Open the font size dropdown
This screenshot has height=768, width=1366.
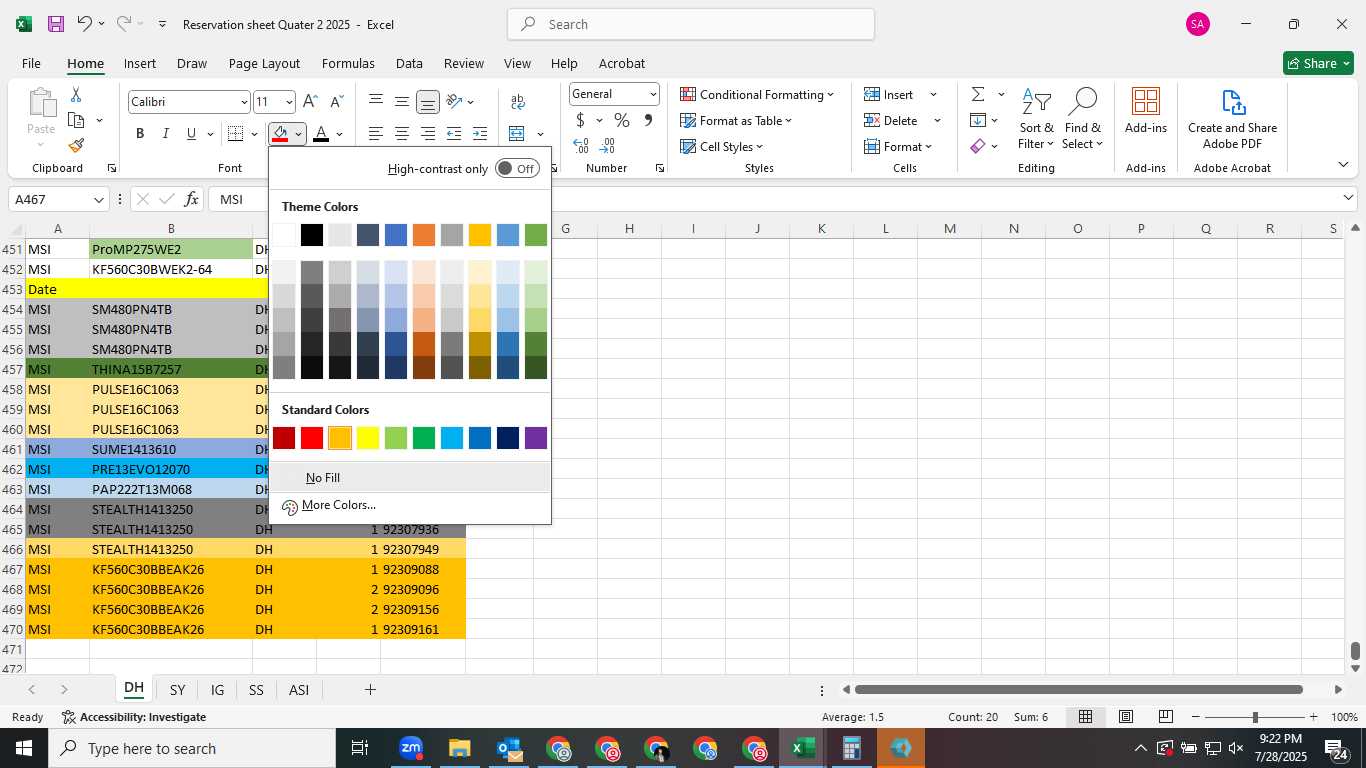[289, 102]
